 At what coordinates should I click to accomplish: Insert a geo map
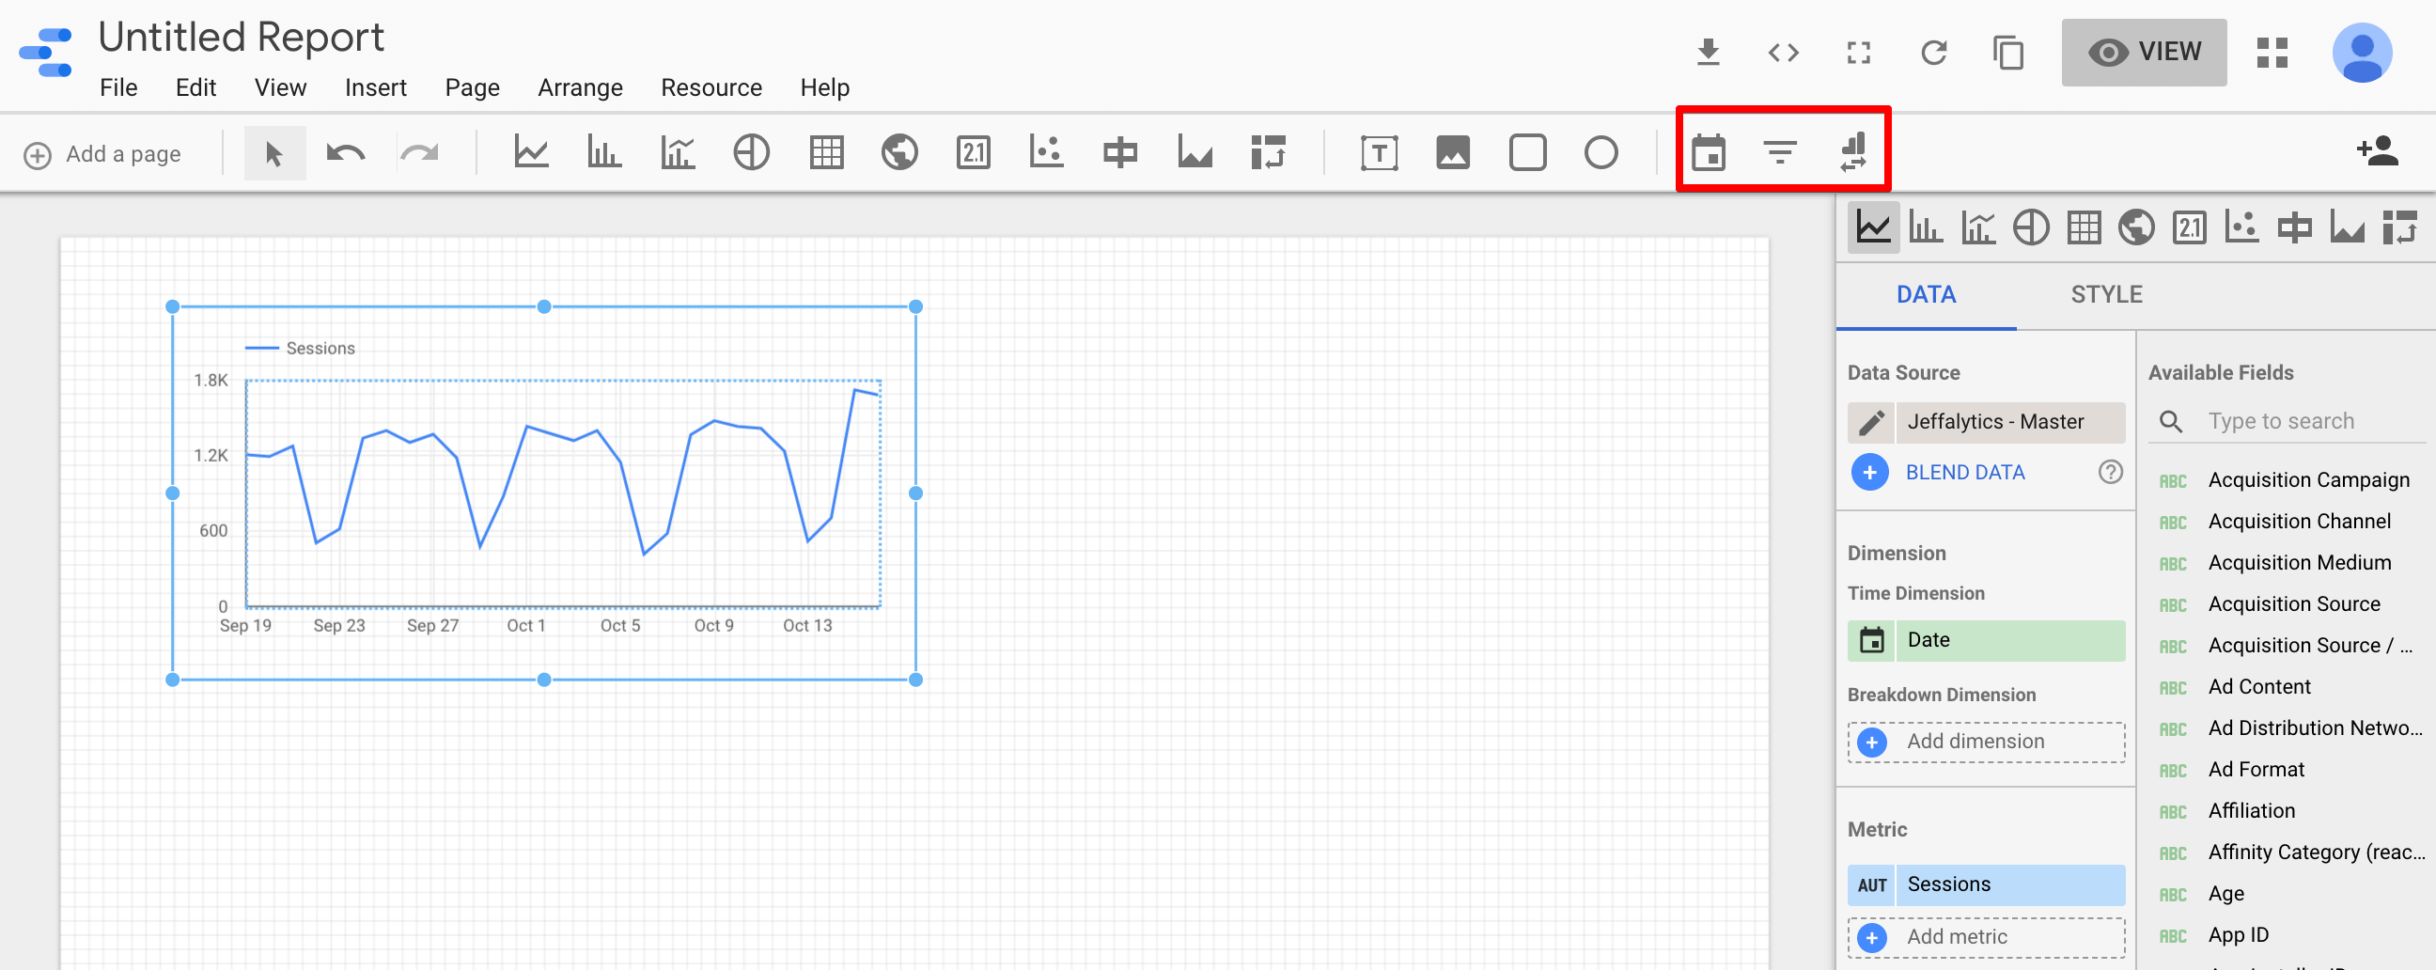click(899, 152)
